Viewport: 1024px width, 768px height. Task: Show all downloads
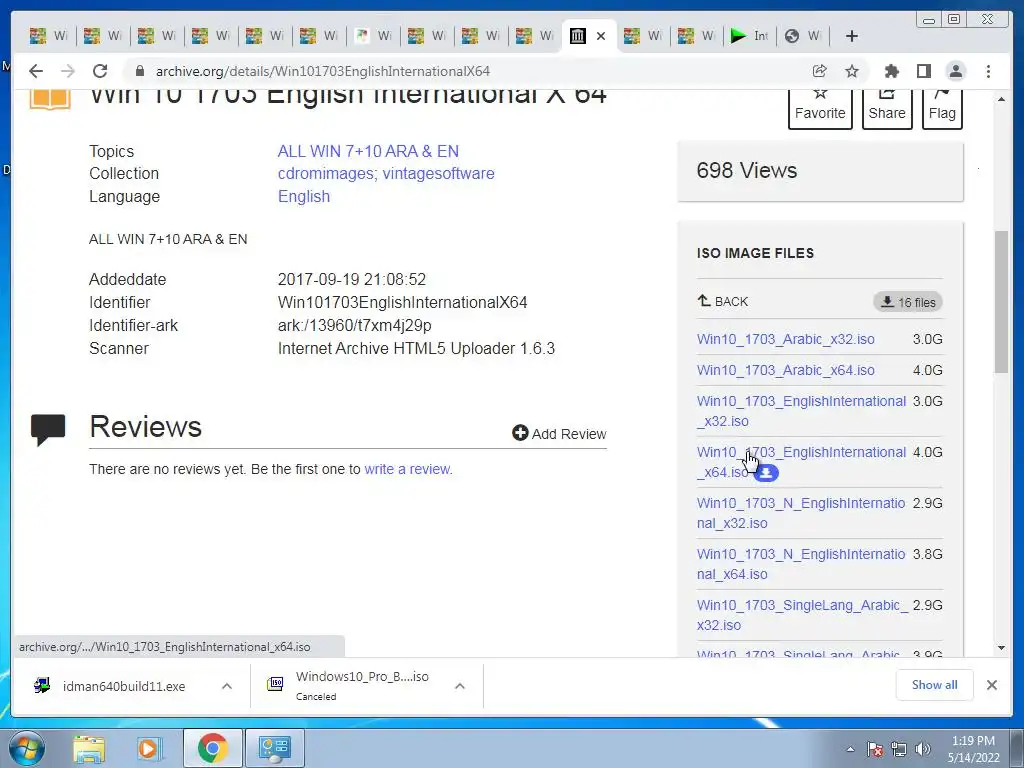[x=935, y=684]
